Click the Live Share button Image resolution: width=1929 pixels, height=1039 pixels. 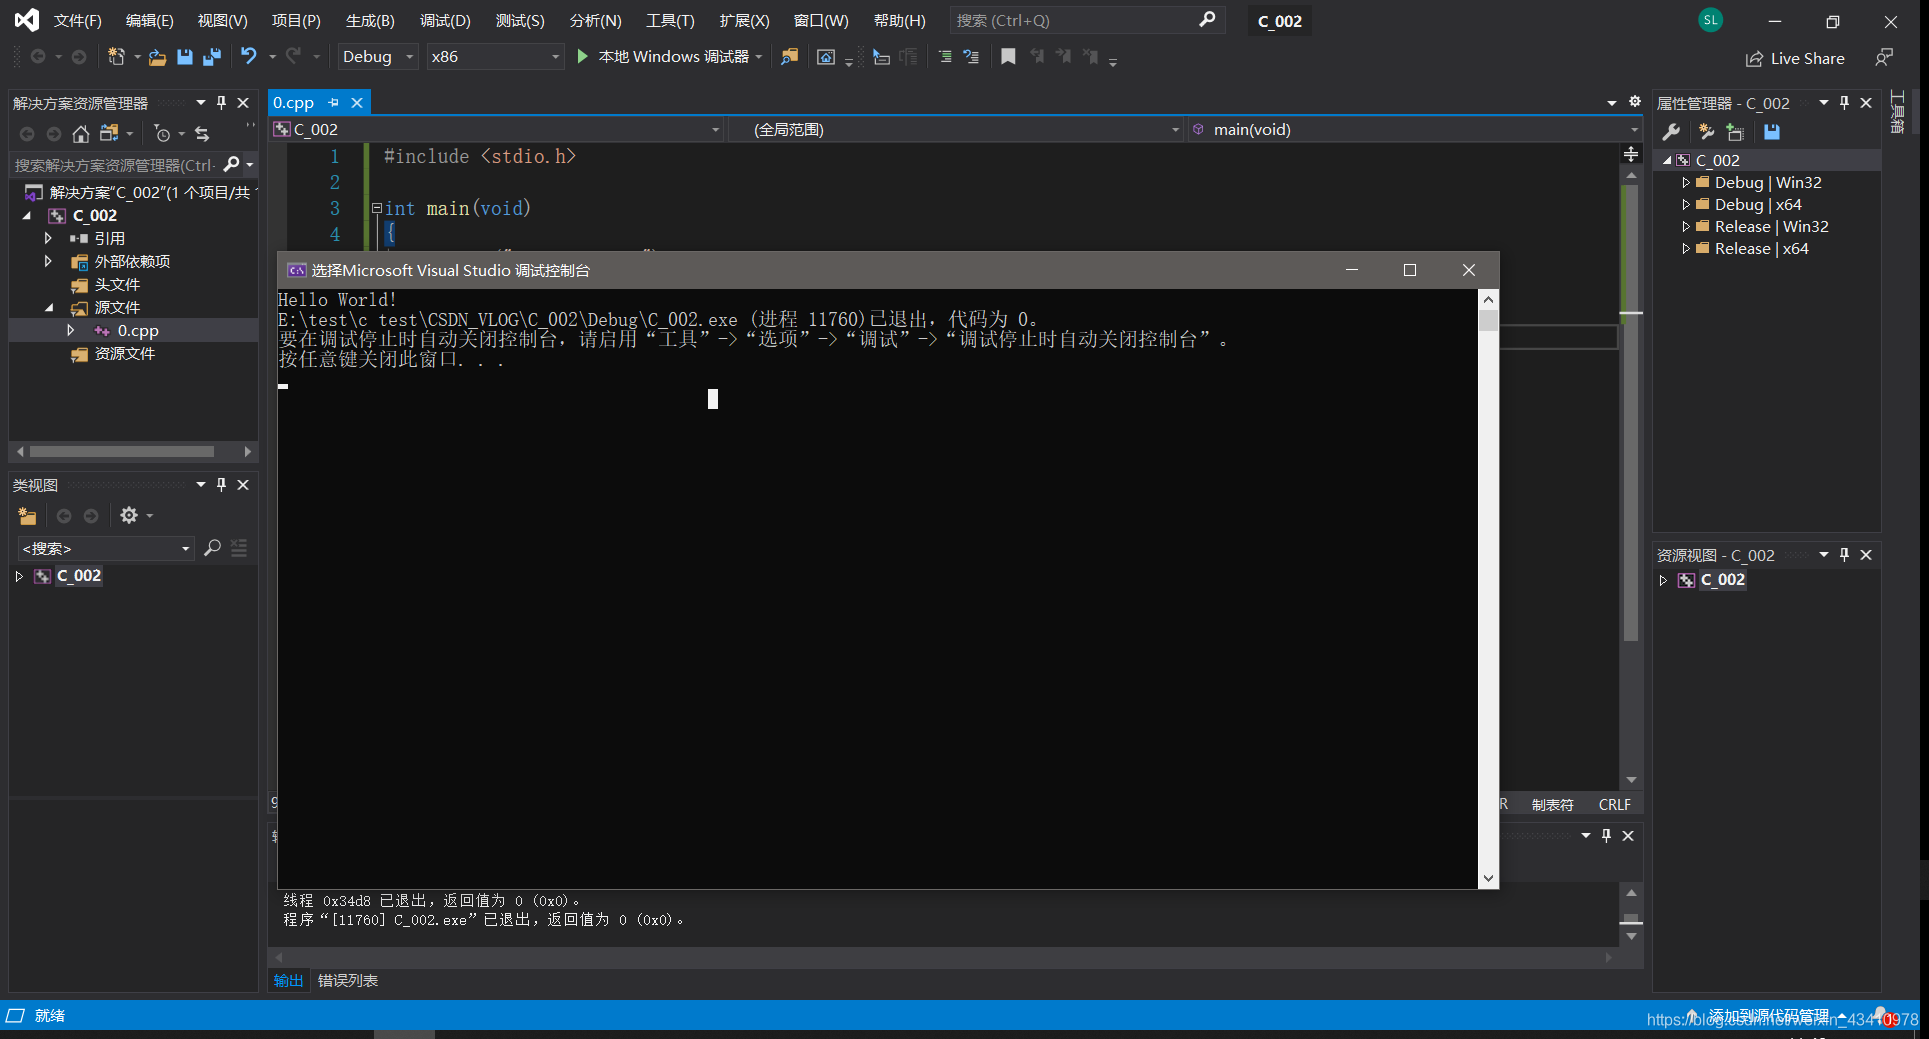point(1795,59)
